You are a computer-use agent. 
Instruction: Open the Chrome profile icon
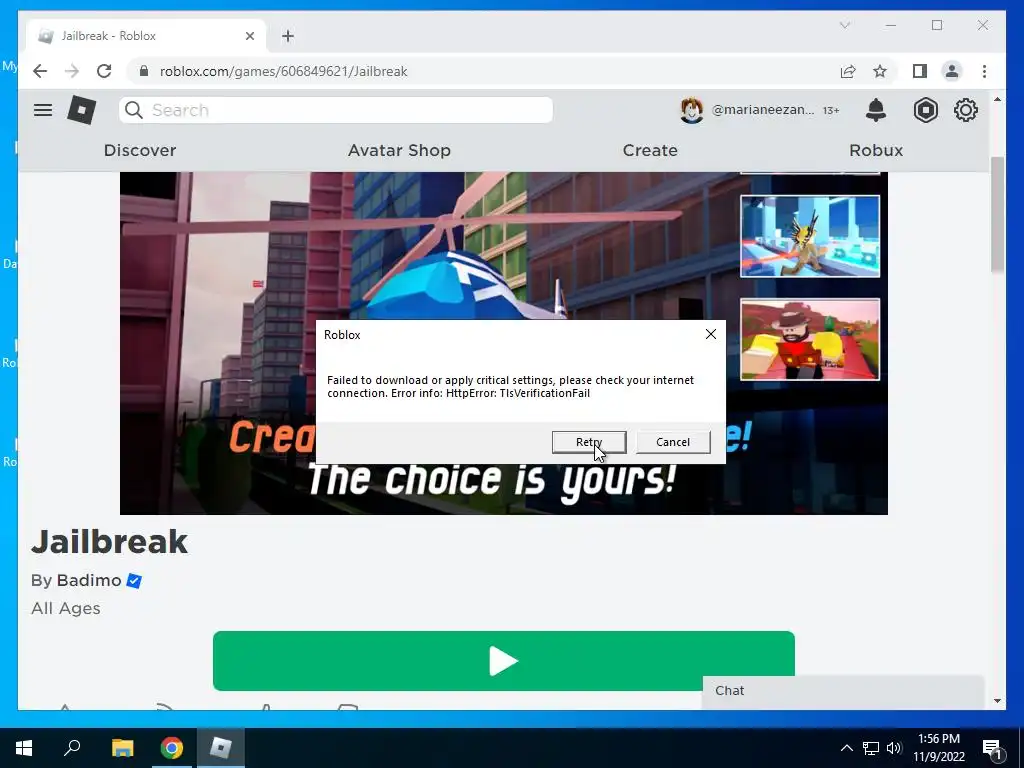coord(952,71)
